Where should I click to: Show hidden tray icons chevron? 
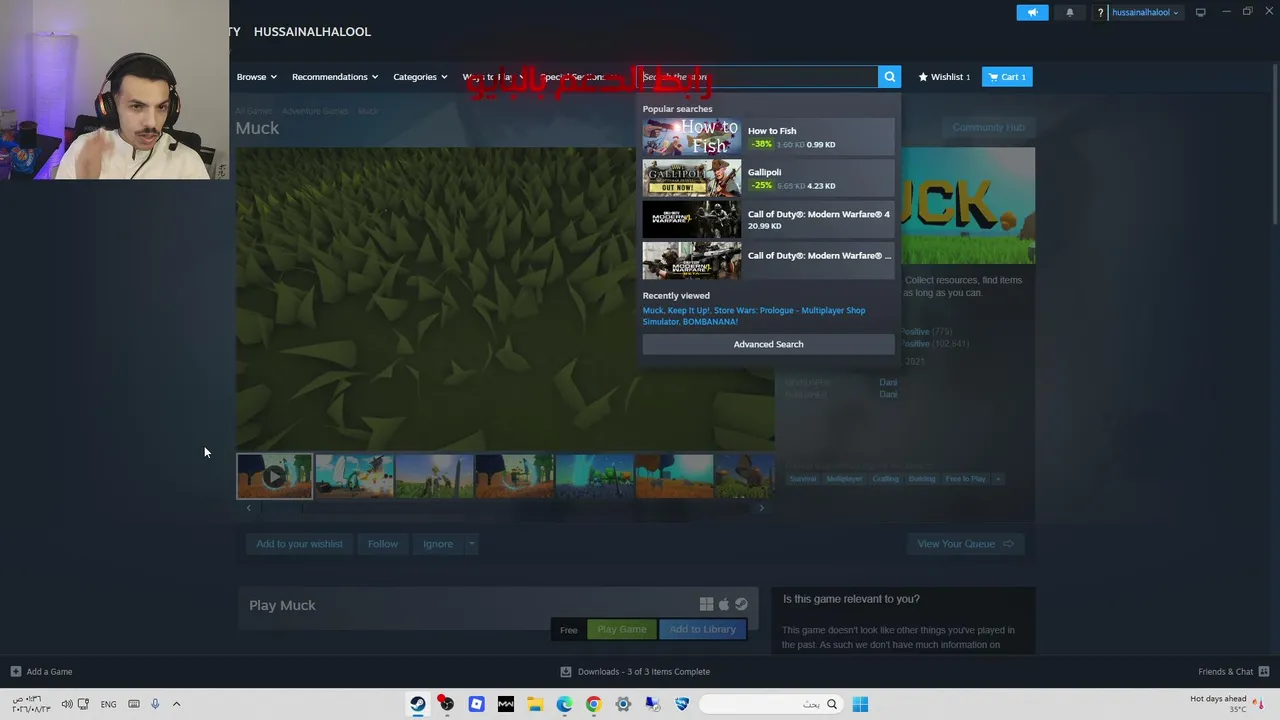(176, 704)
